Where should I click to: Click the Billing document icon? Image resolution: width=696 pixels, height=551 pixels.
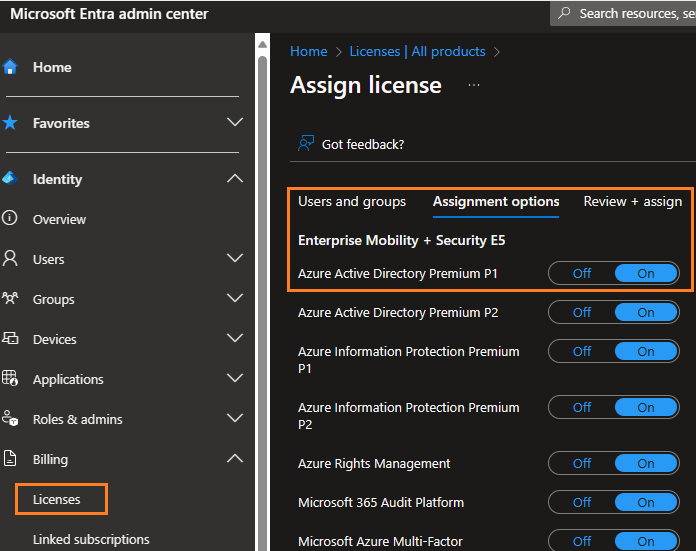10,458
